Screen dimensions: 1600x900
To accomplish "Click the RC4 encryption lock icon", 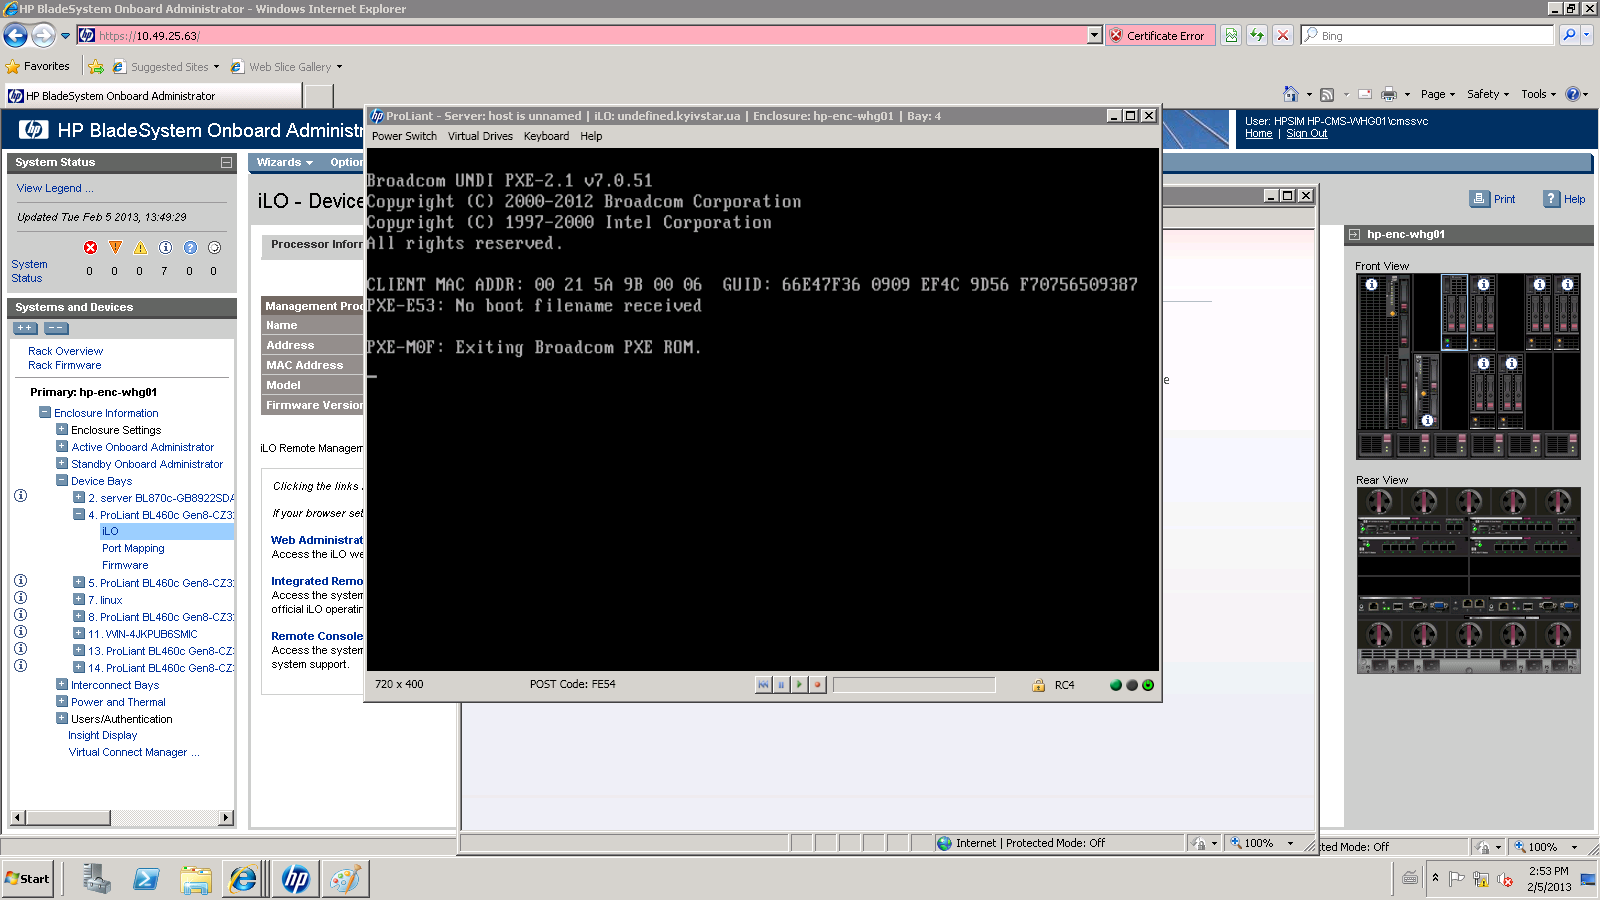I will pyautogui.click(x=1038, y=685).
